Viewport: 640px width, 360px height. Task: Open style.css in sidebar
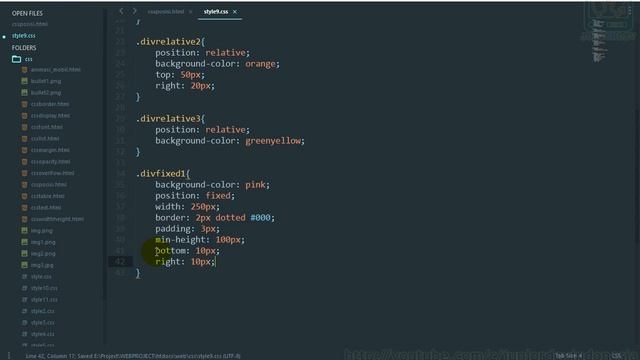click(41, 277)
